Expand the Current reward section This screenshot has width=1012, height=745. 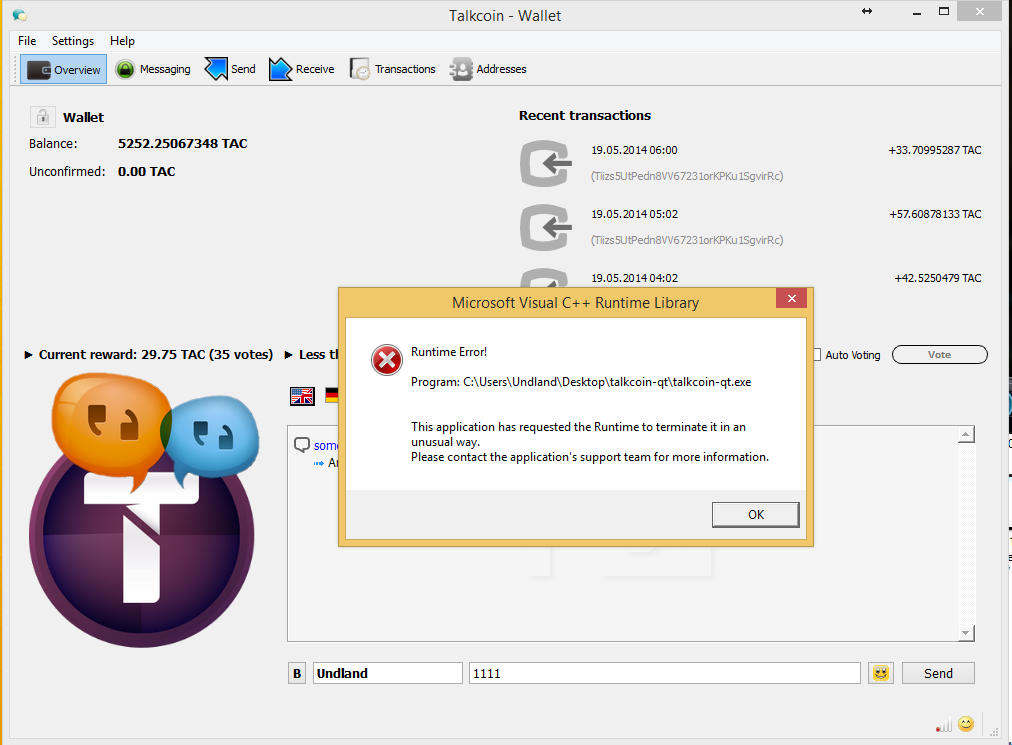click(x=28, y=354)
